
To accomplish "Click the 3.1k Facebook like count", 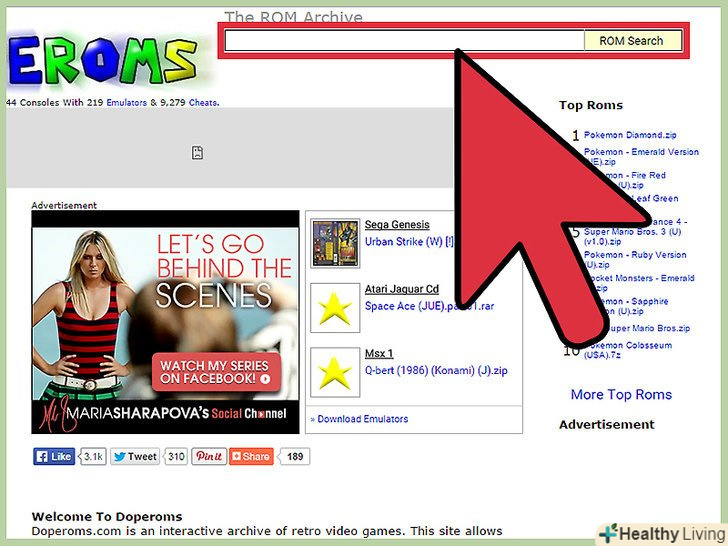I will [93, 456].
